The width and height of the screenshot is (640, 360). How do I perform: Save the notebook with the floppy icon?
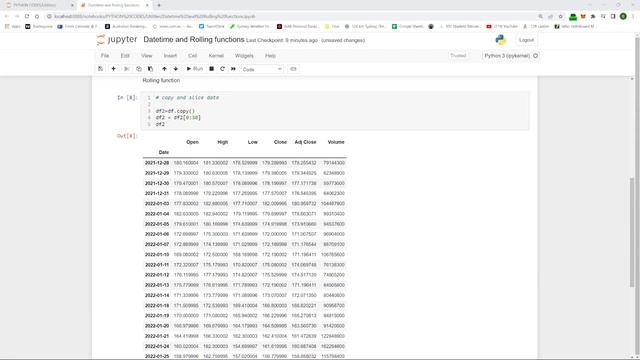point(100,69)
